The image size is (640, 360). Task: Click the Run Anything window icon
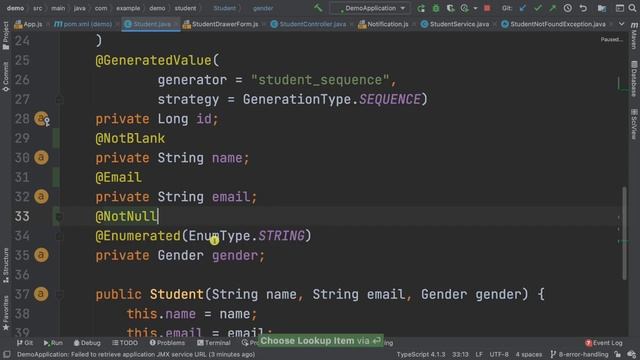coord(620,8)
